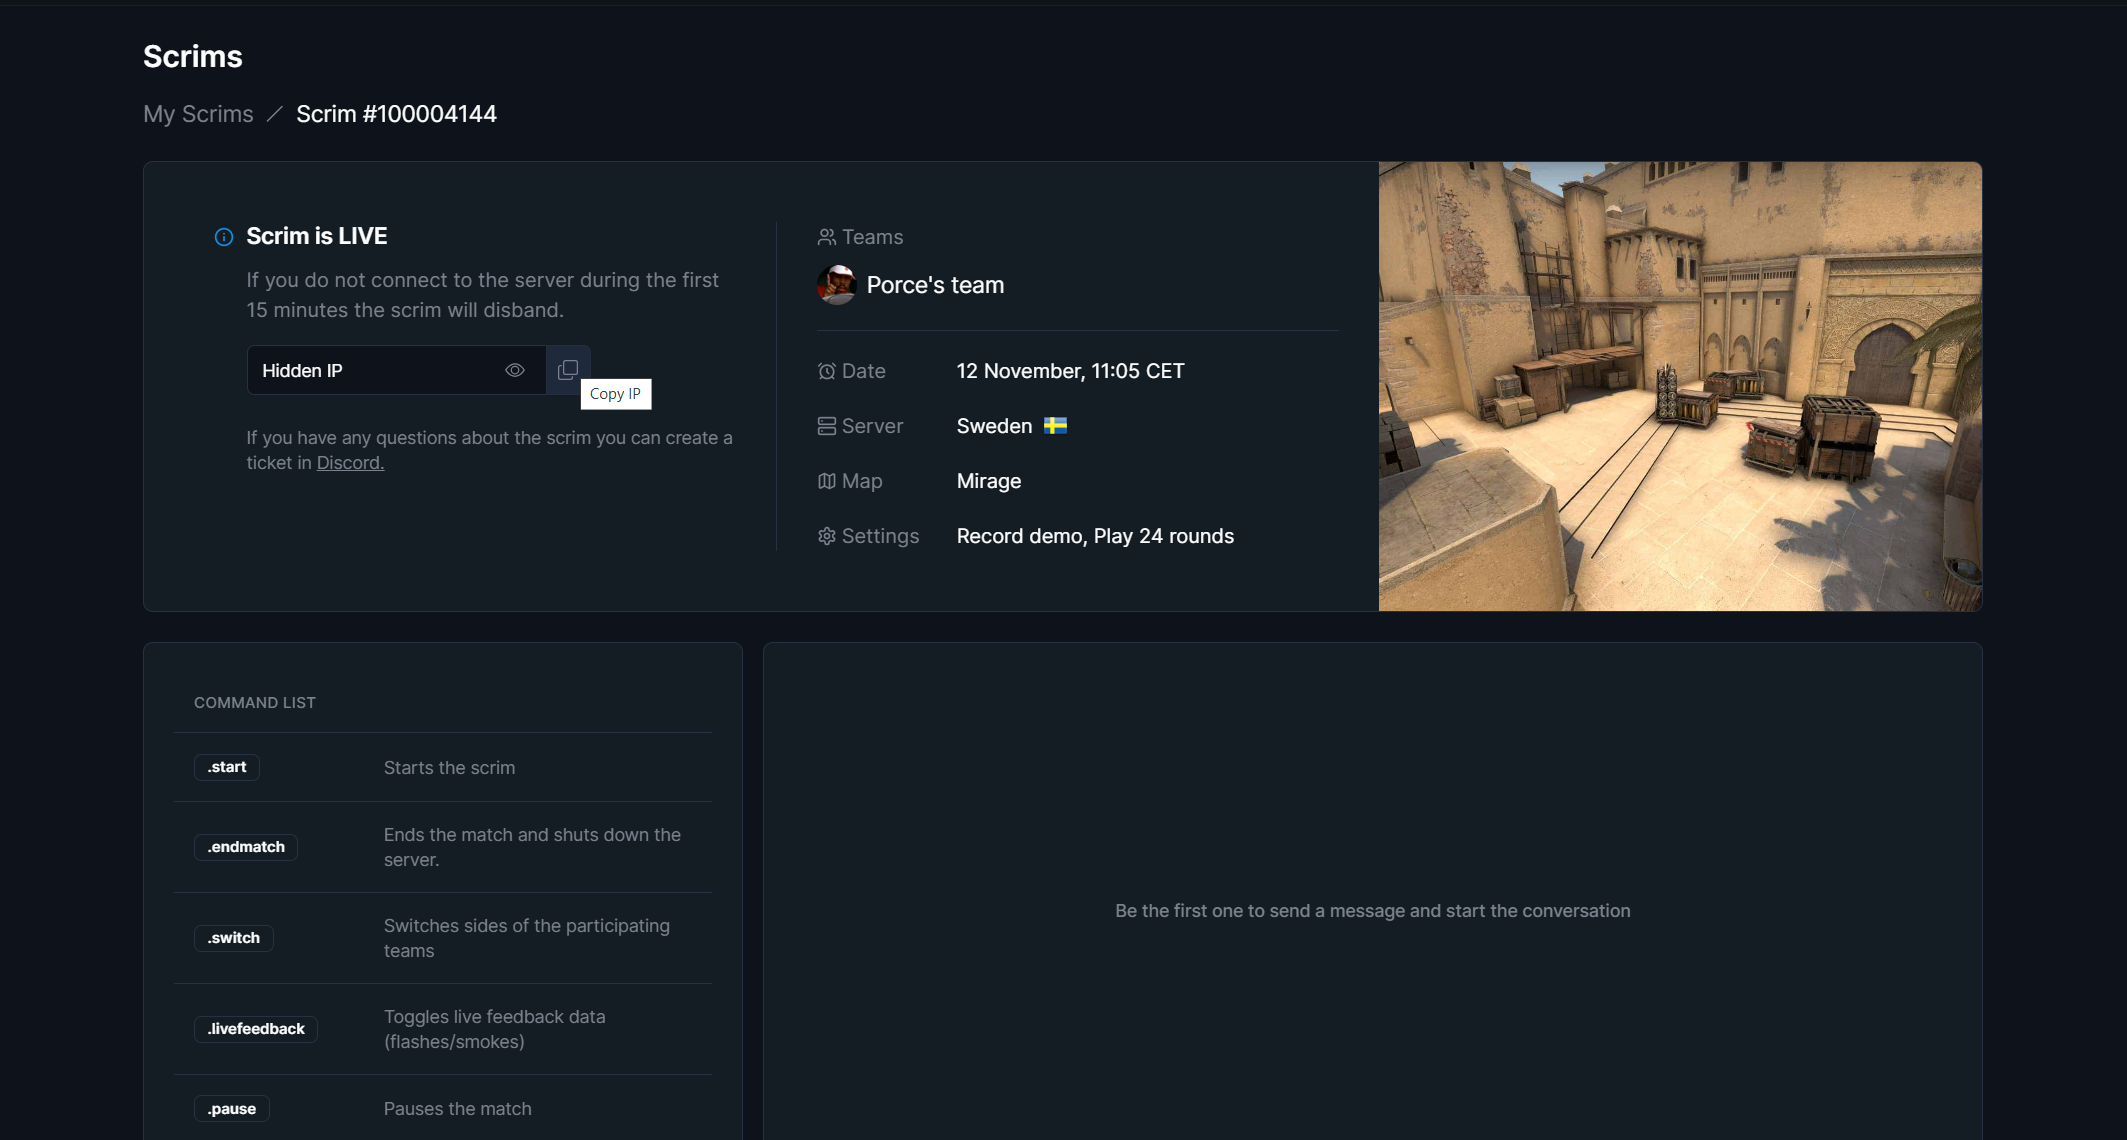Reveal hidden IP with eye icon
The width and height of the screenshot is (2127, 1140).
[515, 370]
